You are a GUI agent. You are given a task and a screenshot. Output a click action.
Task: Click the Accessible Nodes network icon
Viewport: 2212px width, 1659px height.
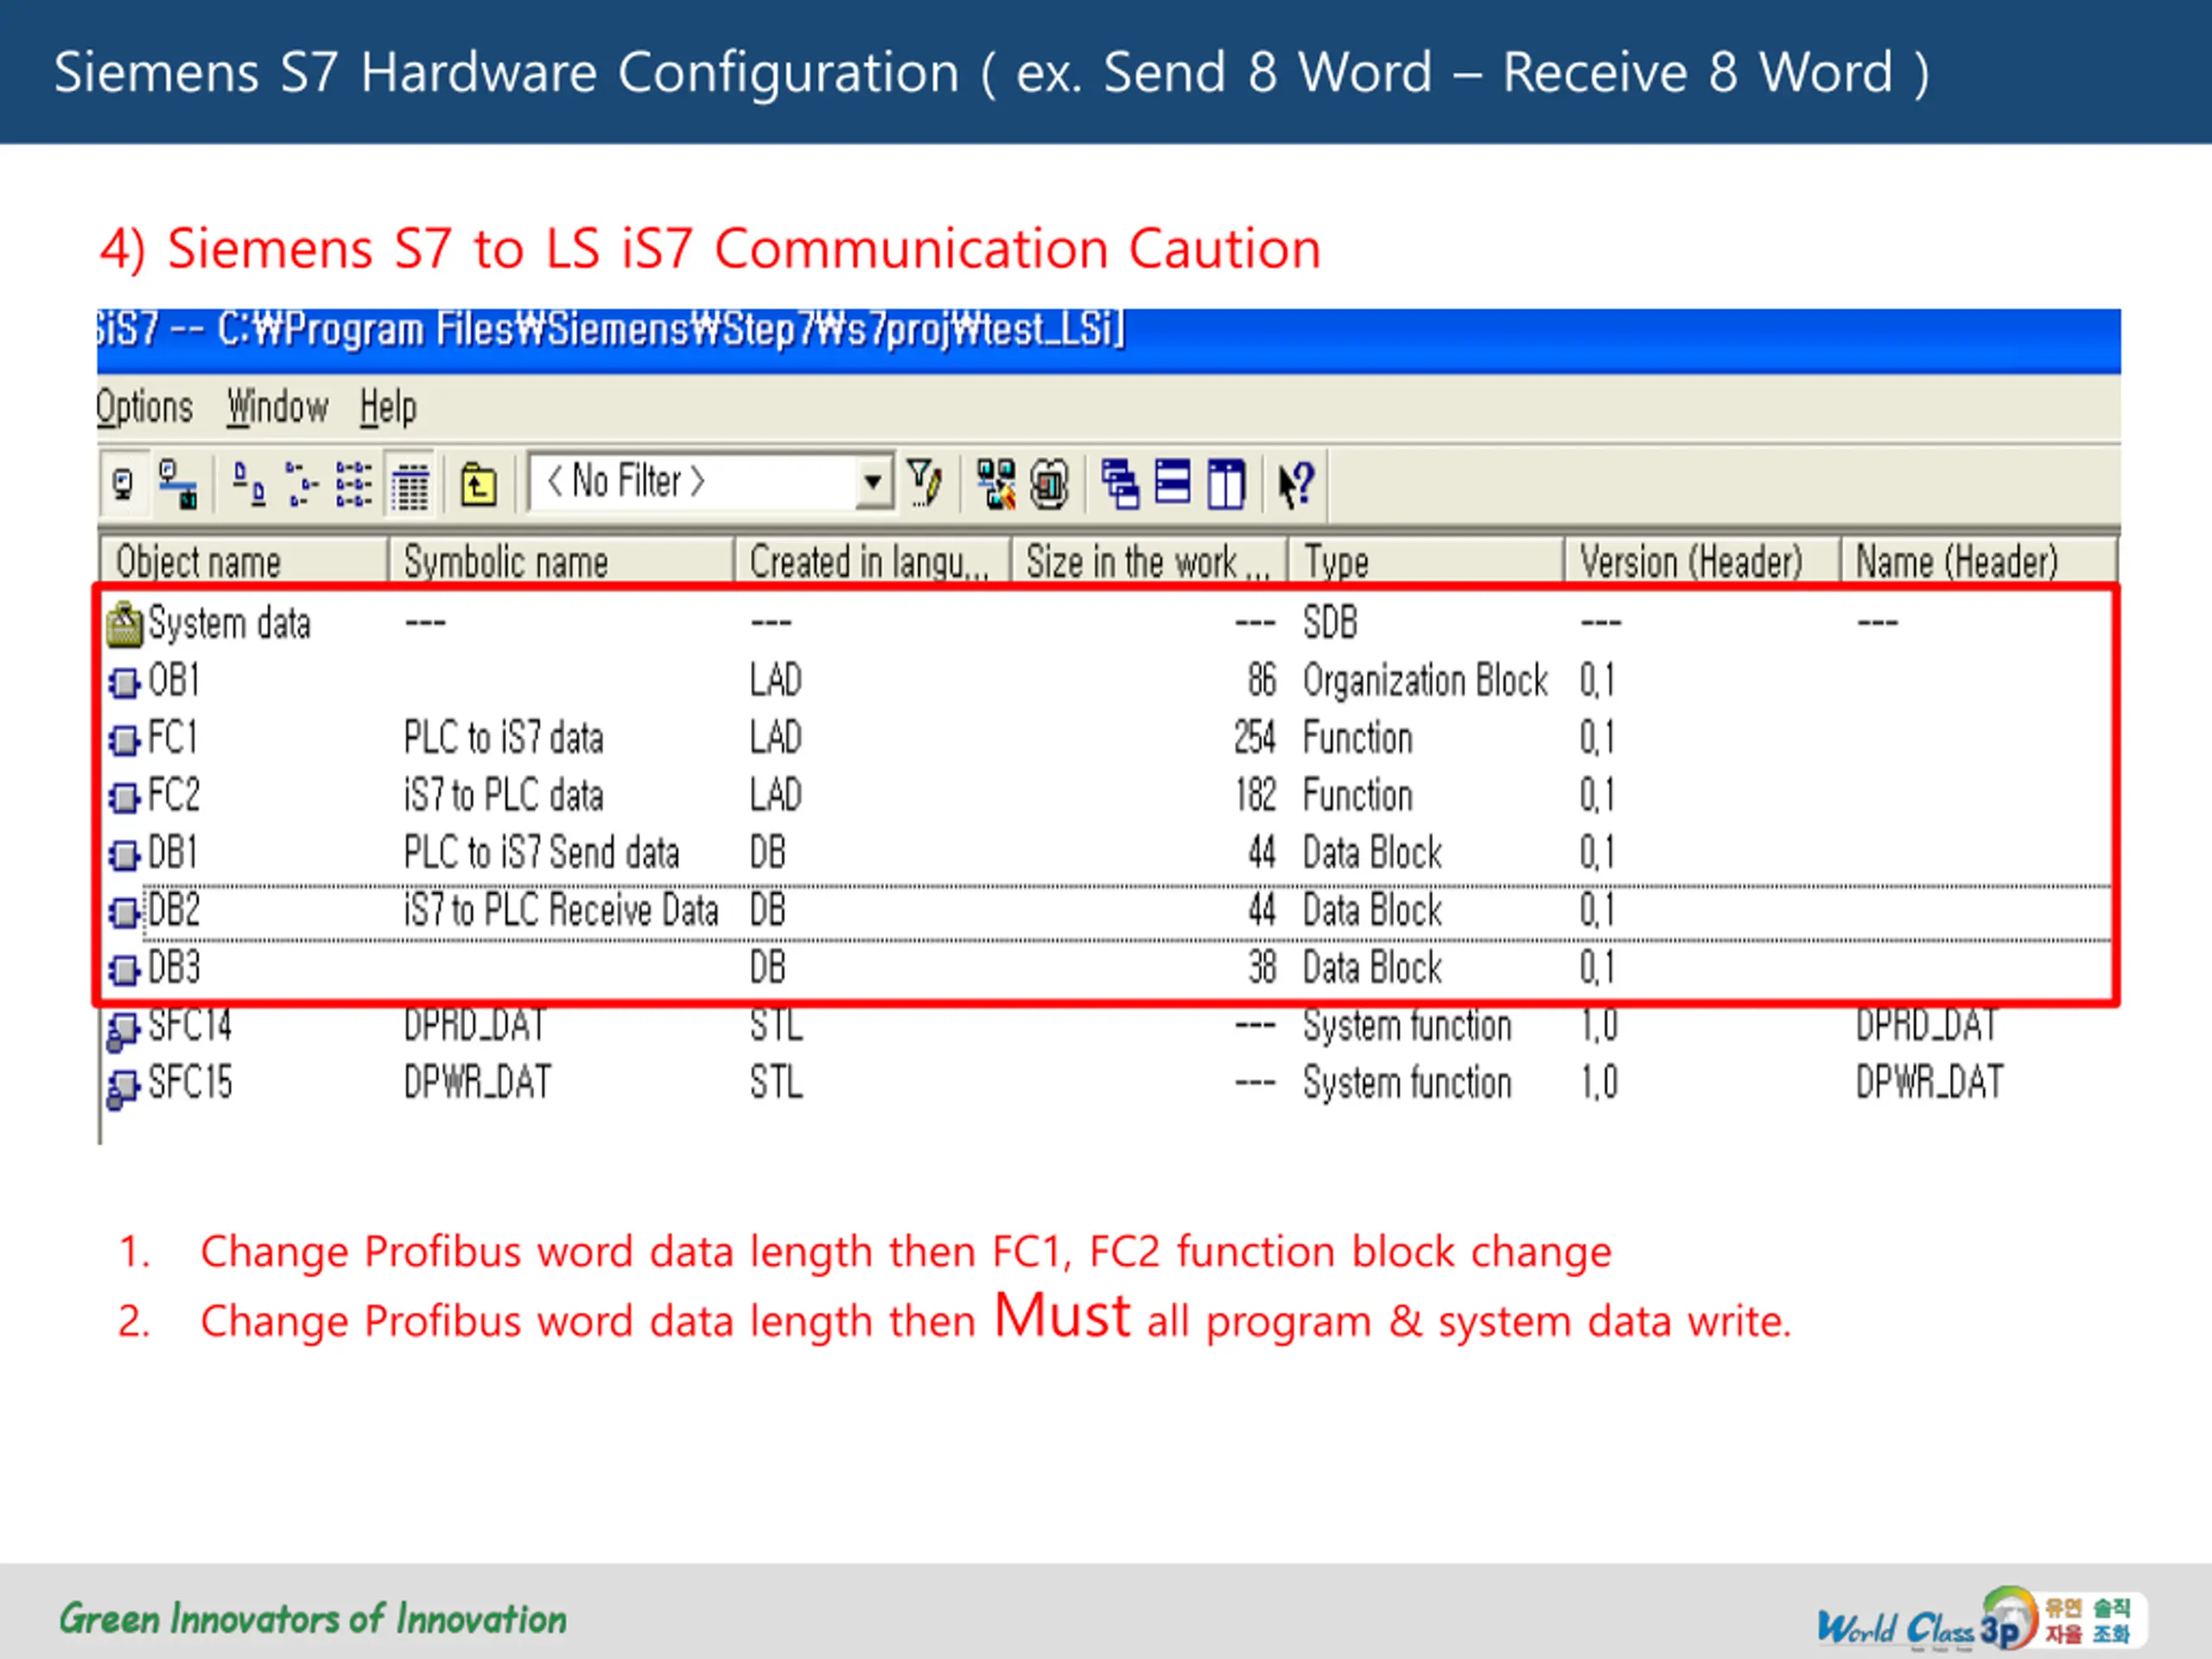(179, 485)
